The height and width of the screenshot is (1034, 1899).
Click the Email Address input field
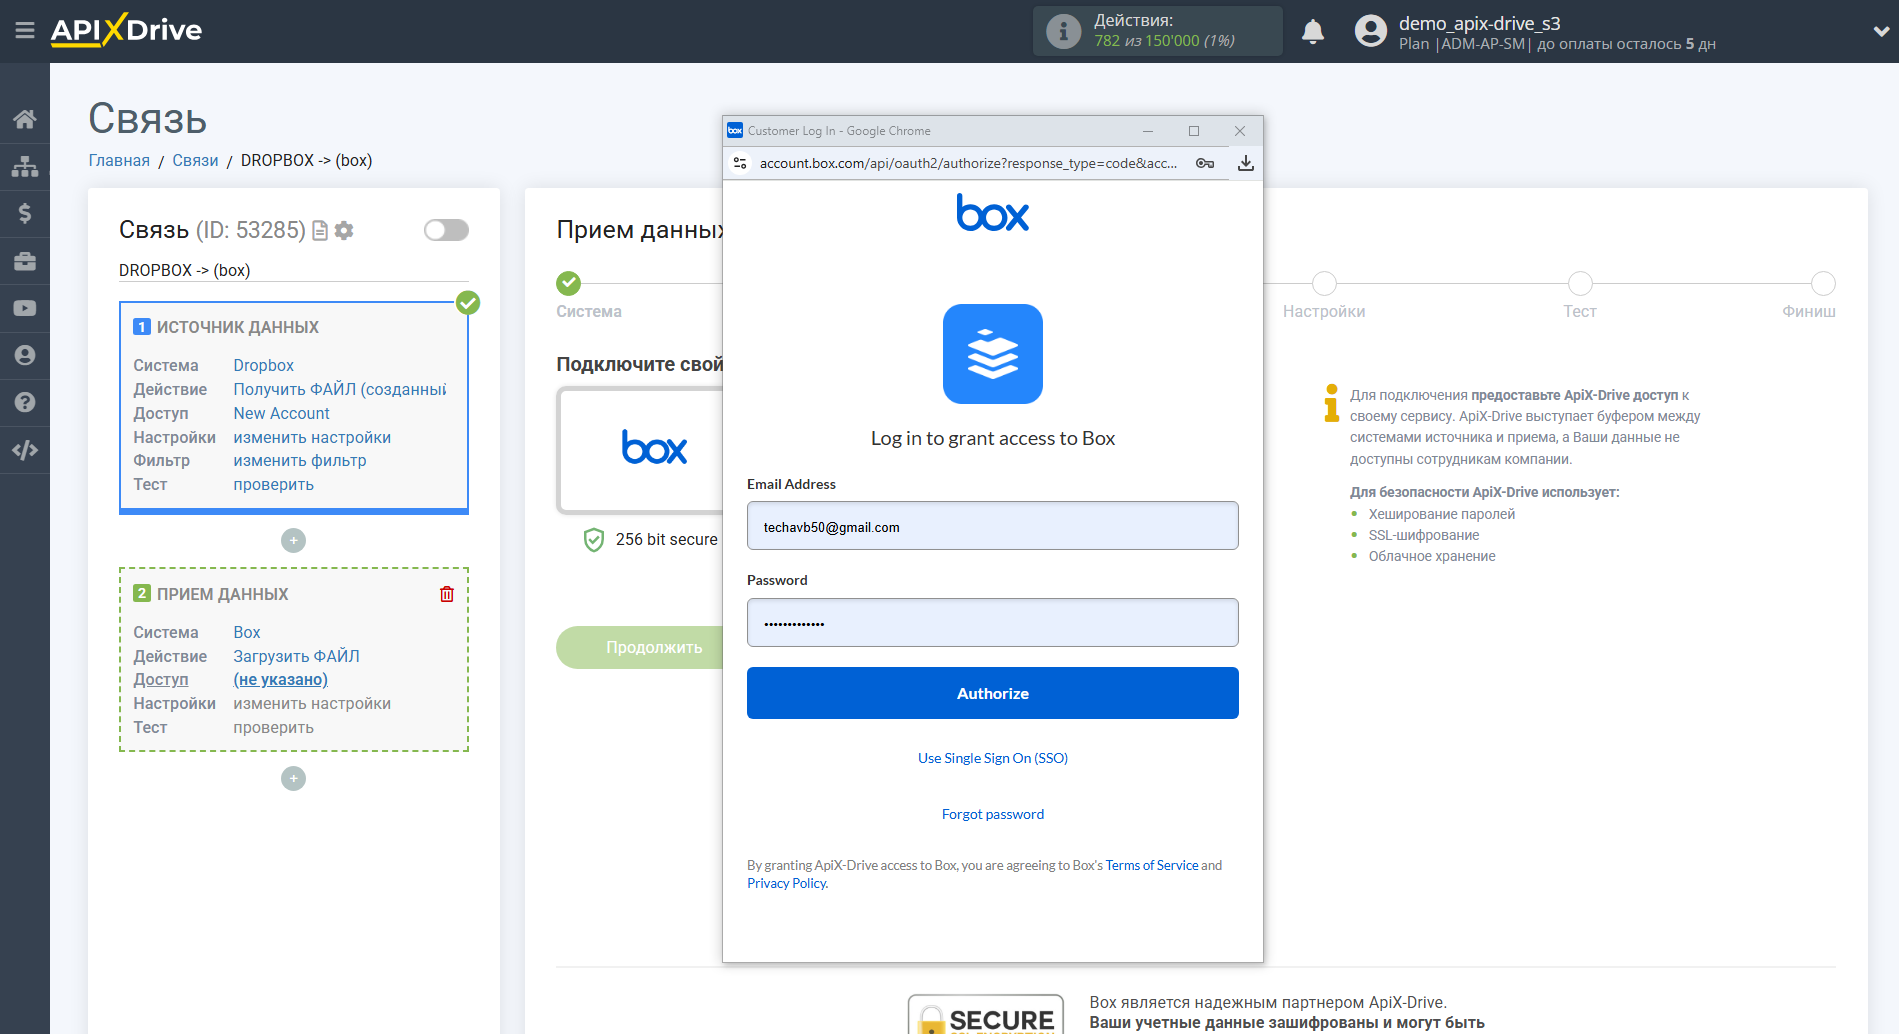[x=992, y=526]
